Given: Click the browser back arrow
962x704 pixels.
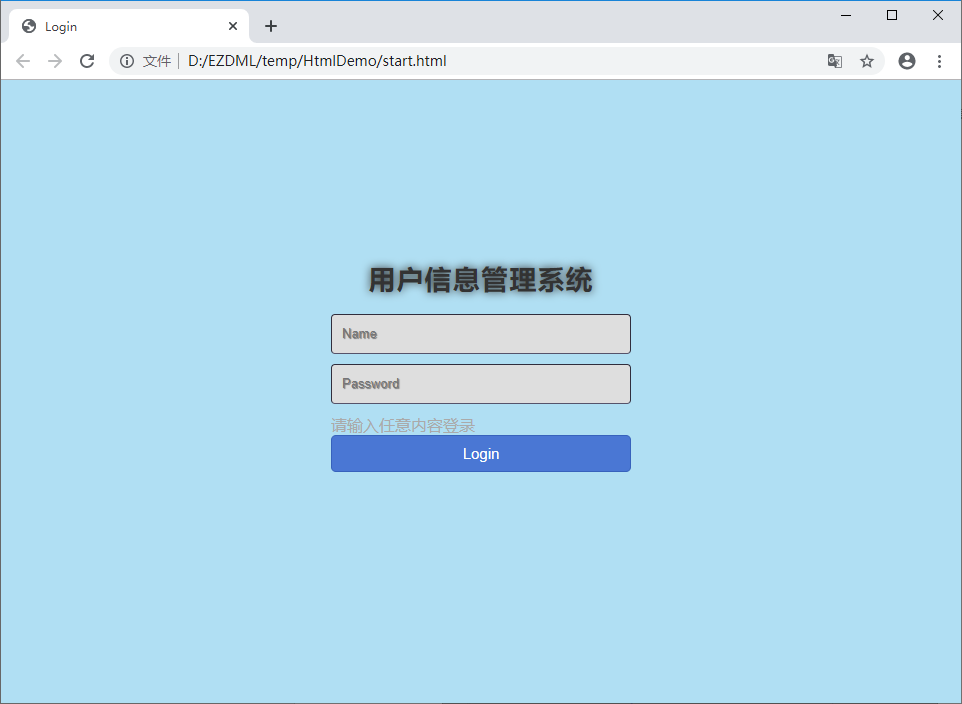Looking at the screenshot, I should (x=23, y=61).
